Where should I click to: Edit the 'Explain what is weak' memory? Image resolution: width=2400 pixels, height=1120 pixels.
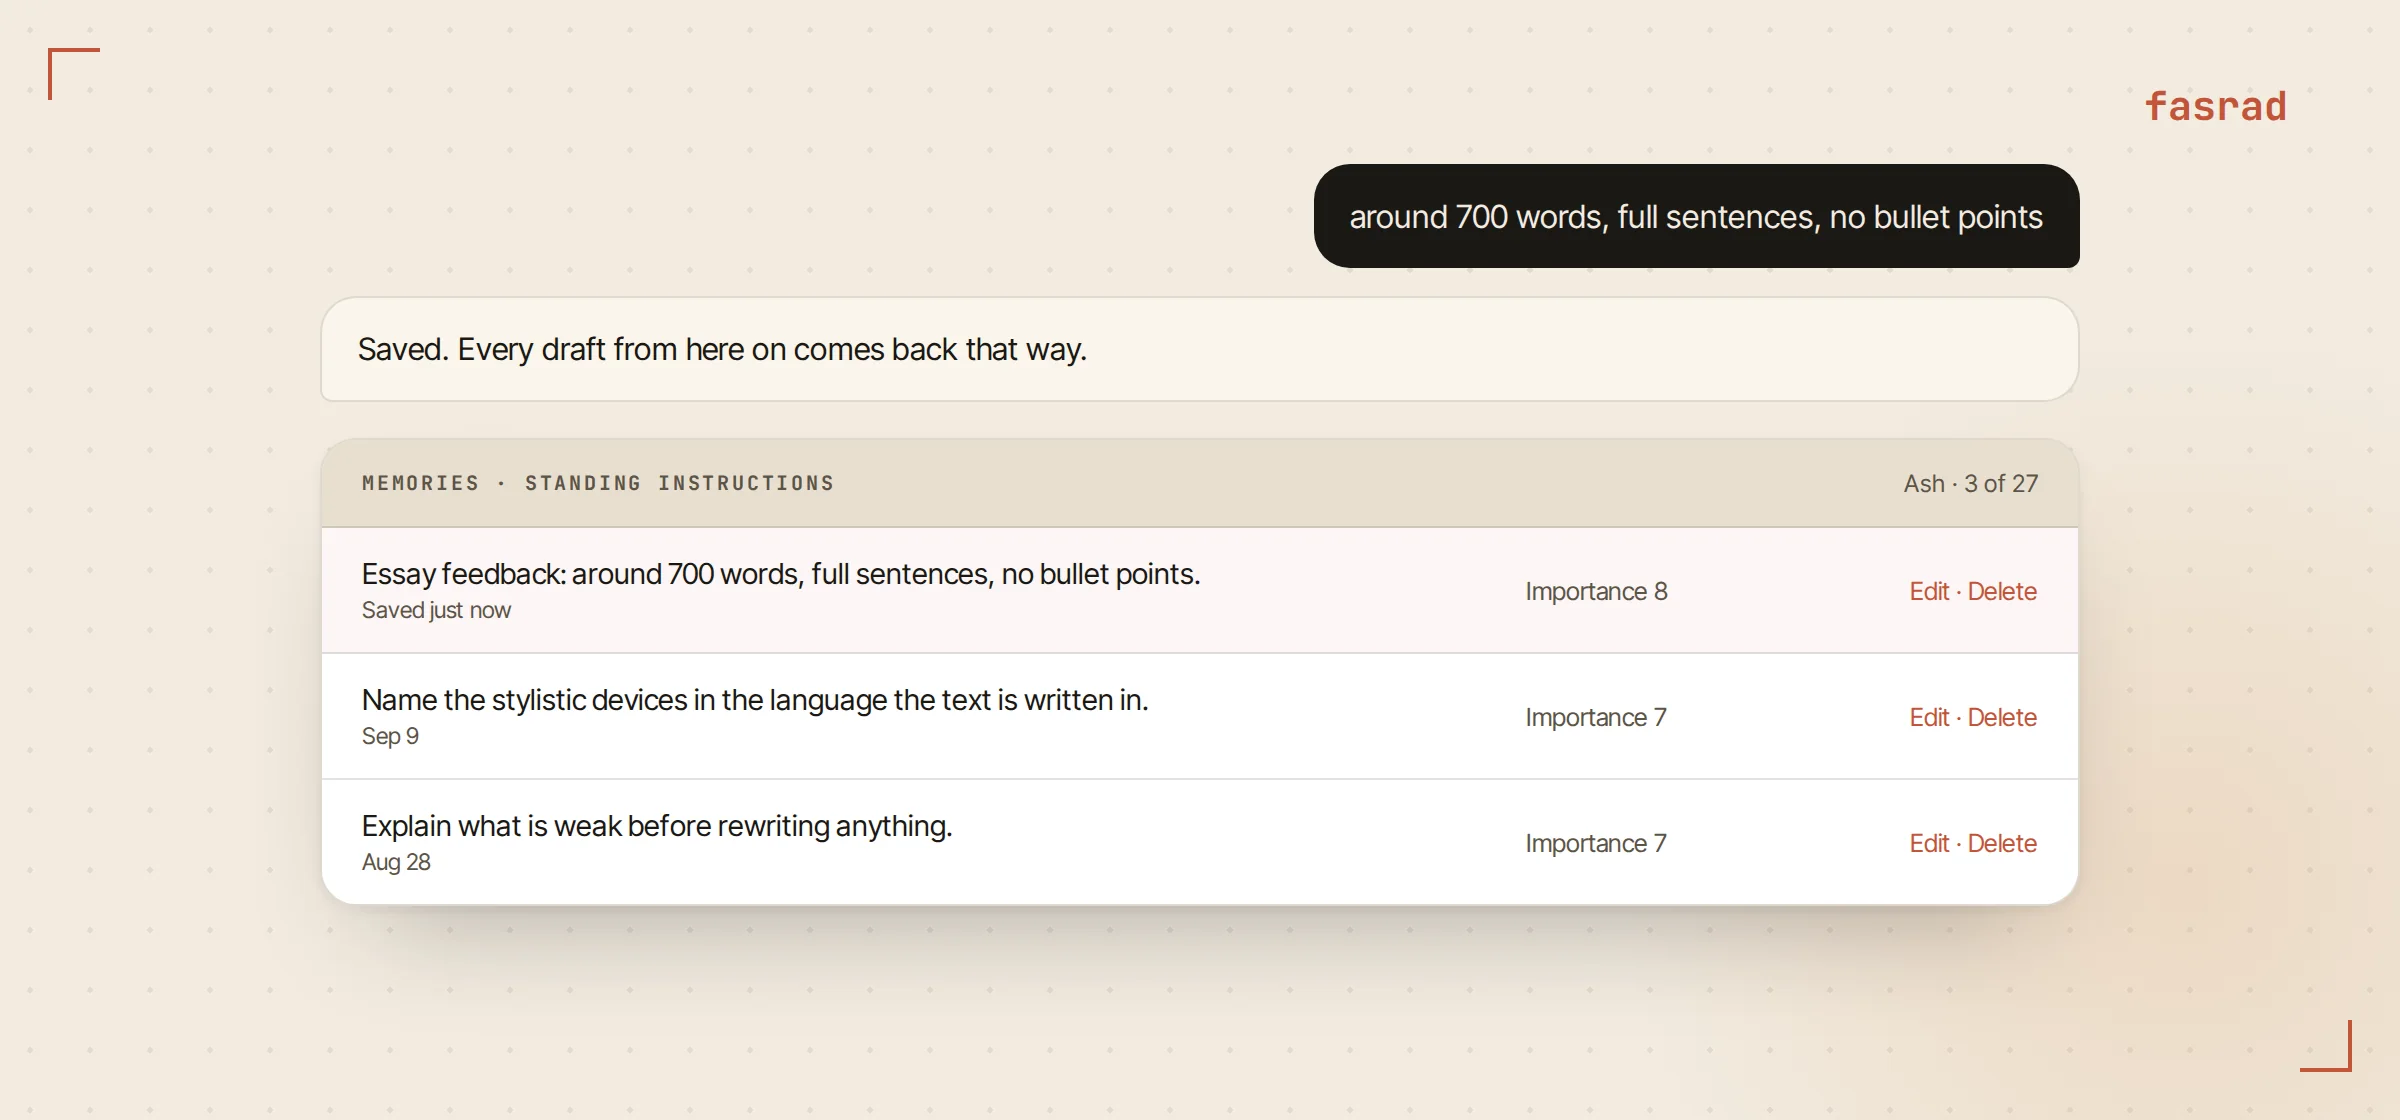tap(1929, 843)
